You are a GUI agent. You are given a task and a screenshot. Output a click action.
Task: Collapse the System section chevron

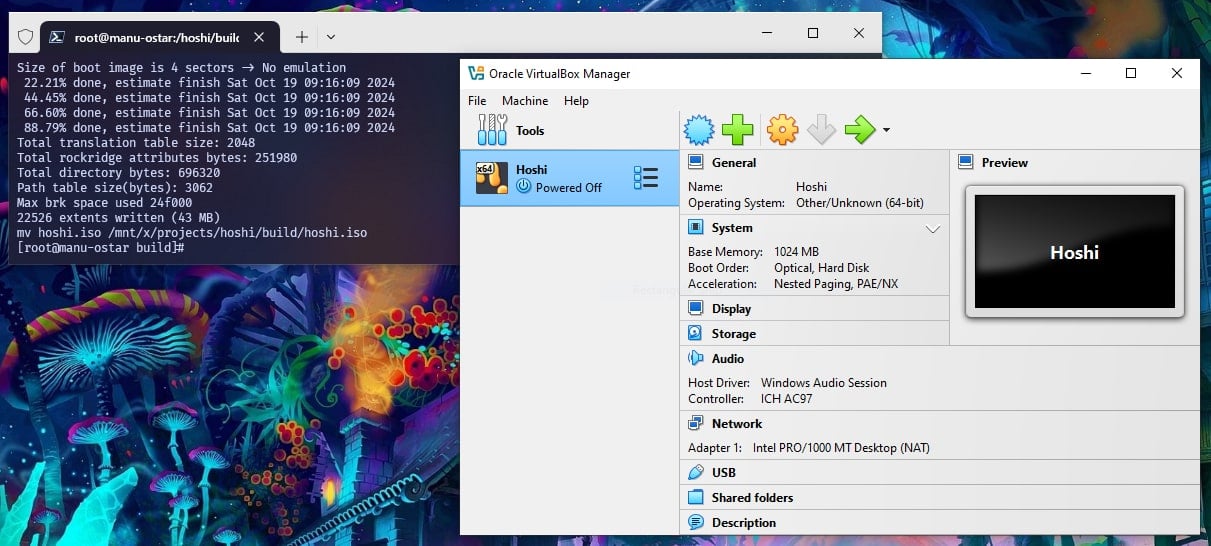(933, 229)
